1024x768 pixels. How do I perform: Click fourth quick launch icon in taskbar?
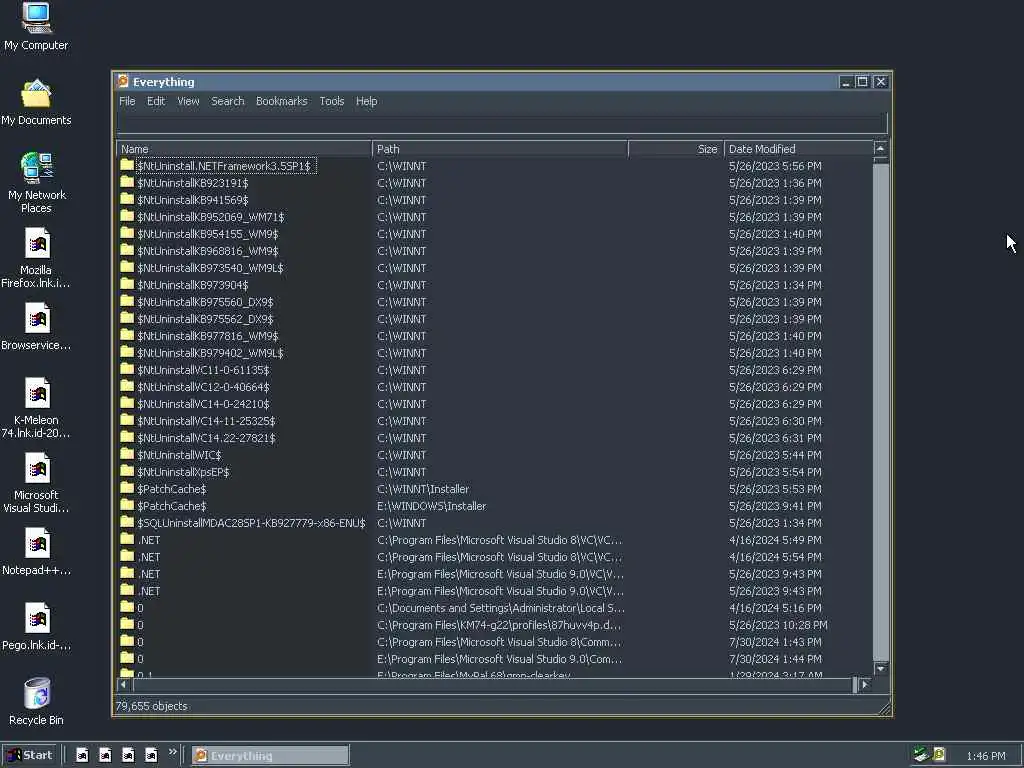click(x=151, y=755)
